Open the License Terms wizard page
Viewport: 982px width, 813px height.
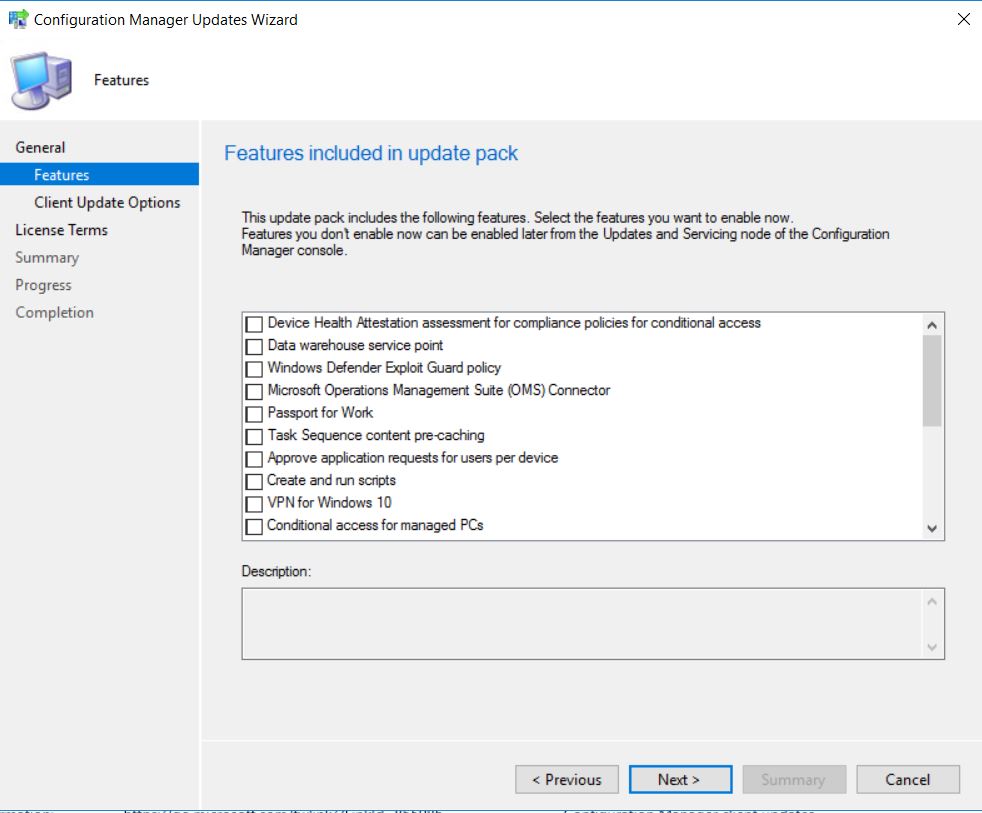coord(61,229)
